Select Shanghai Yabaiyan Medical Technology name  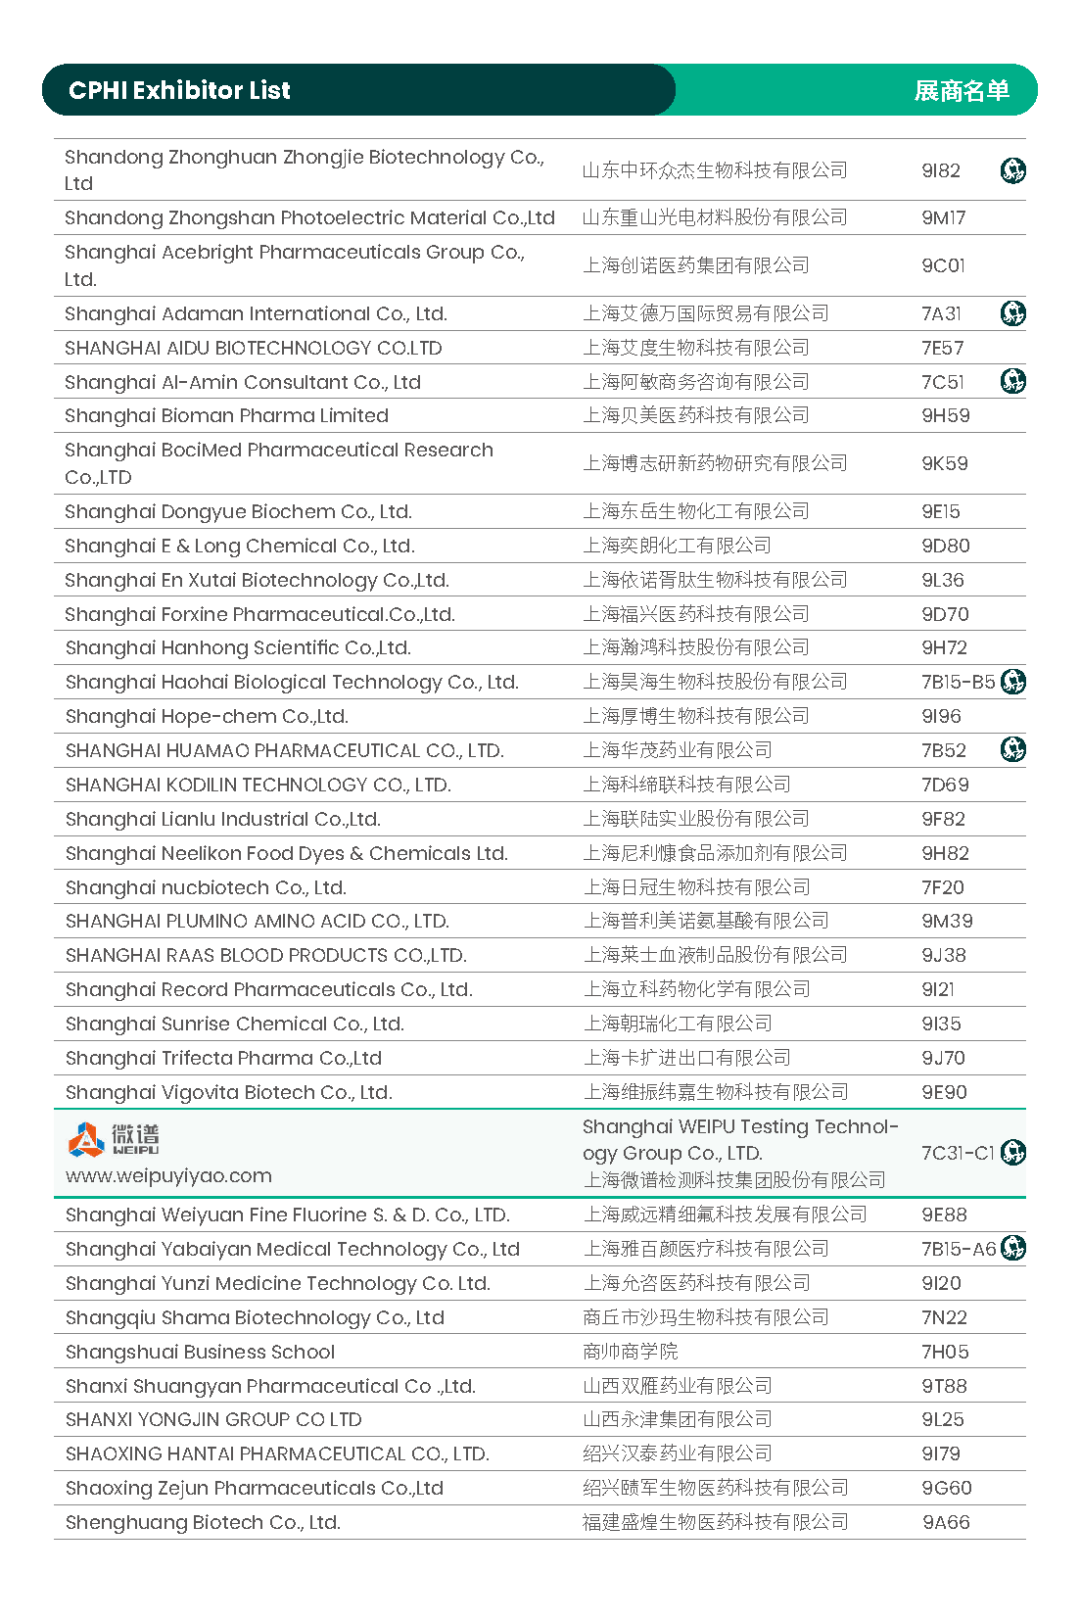292,1249
